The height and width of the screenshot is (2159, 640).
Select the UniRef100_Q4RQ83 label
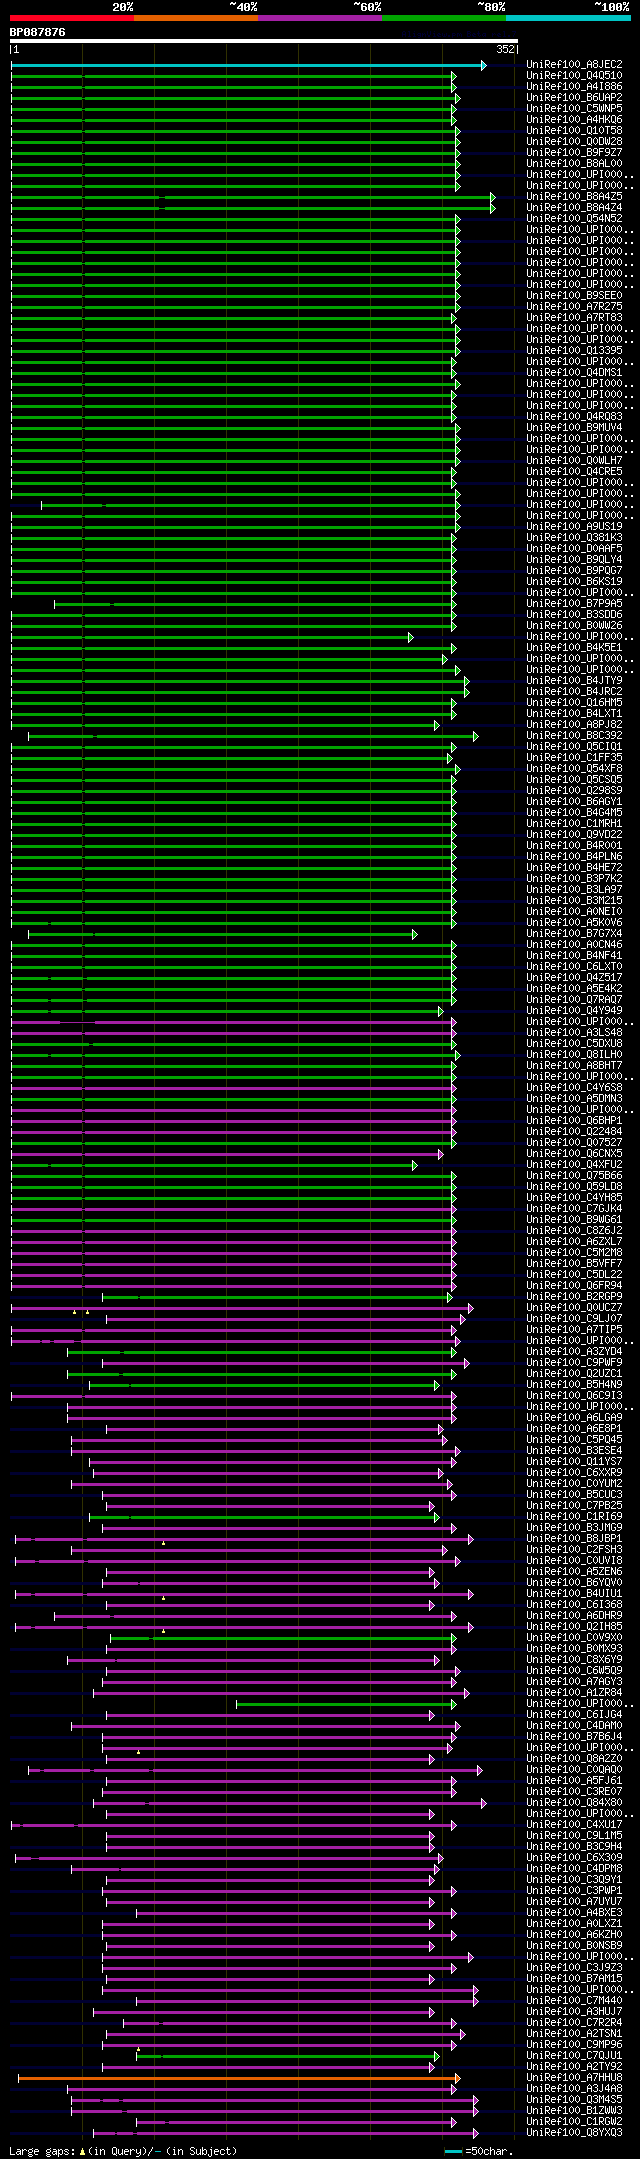pos(574,417)
